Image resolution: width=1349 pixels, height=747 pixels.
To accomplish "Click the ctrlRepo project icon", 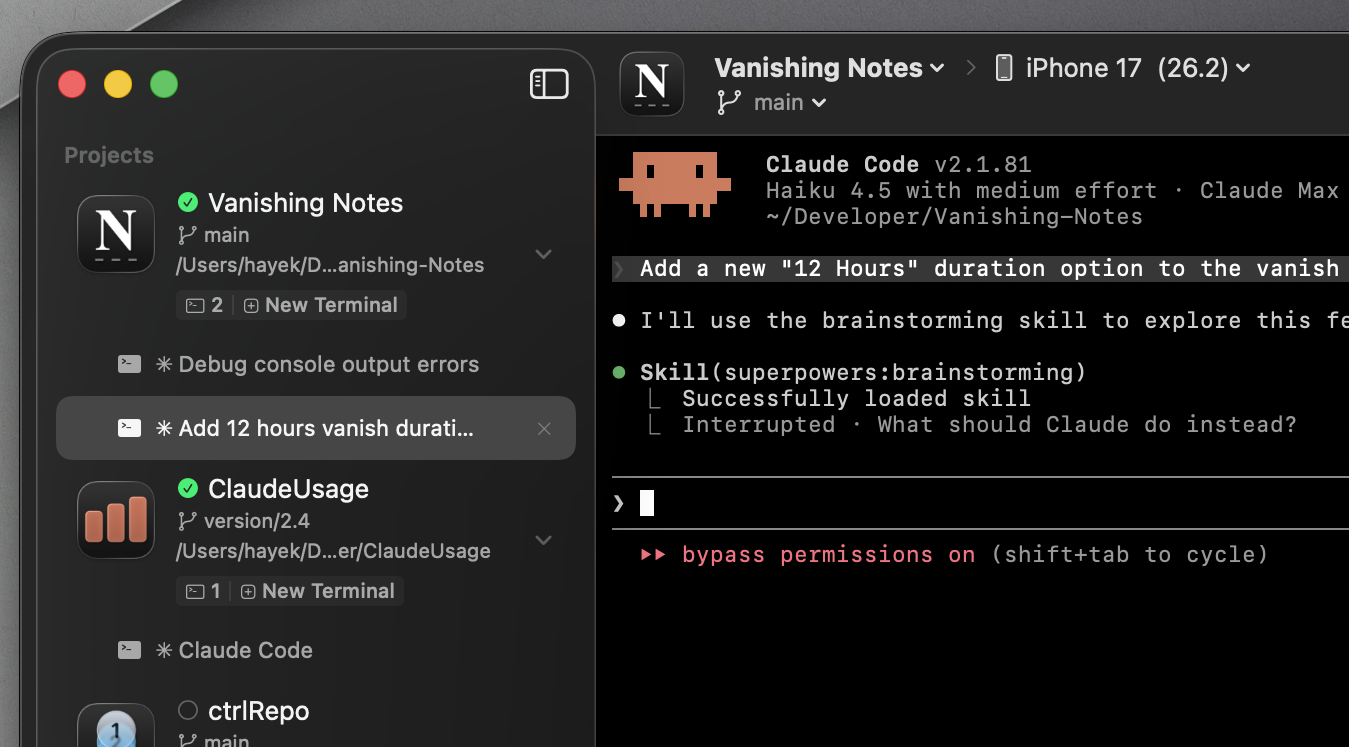I will [x=116, y=728].
